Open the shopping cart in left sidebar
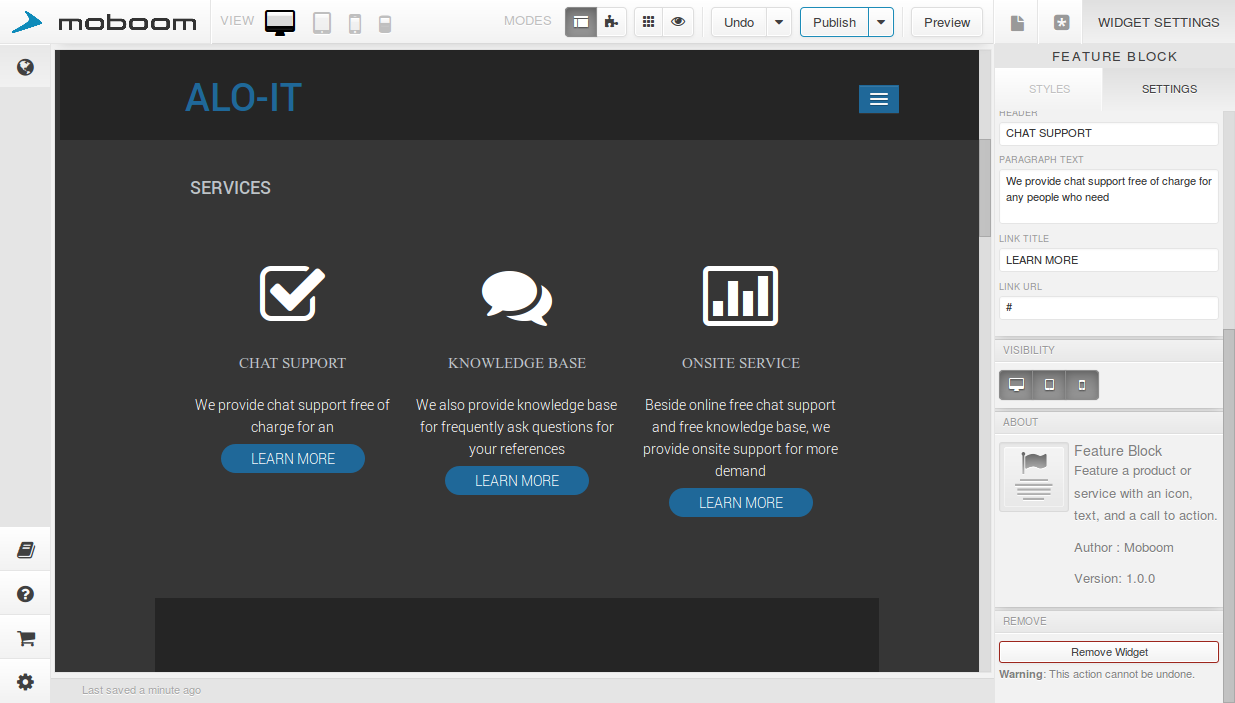 [x=26, y=638]
